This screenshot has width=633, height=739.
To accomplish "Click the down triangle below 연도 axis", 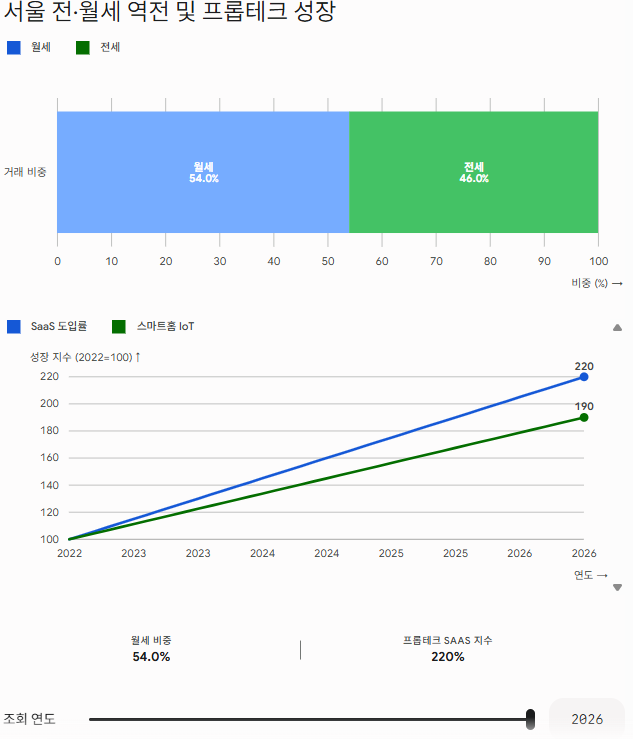I will (617, 587).
